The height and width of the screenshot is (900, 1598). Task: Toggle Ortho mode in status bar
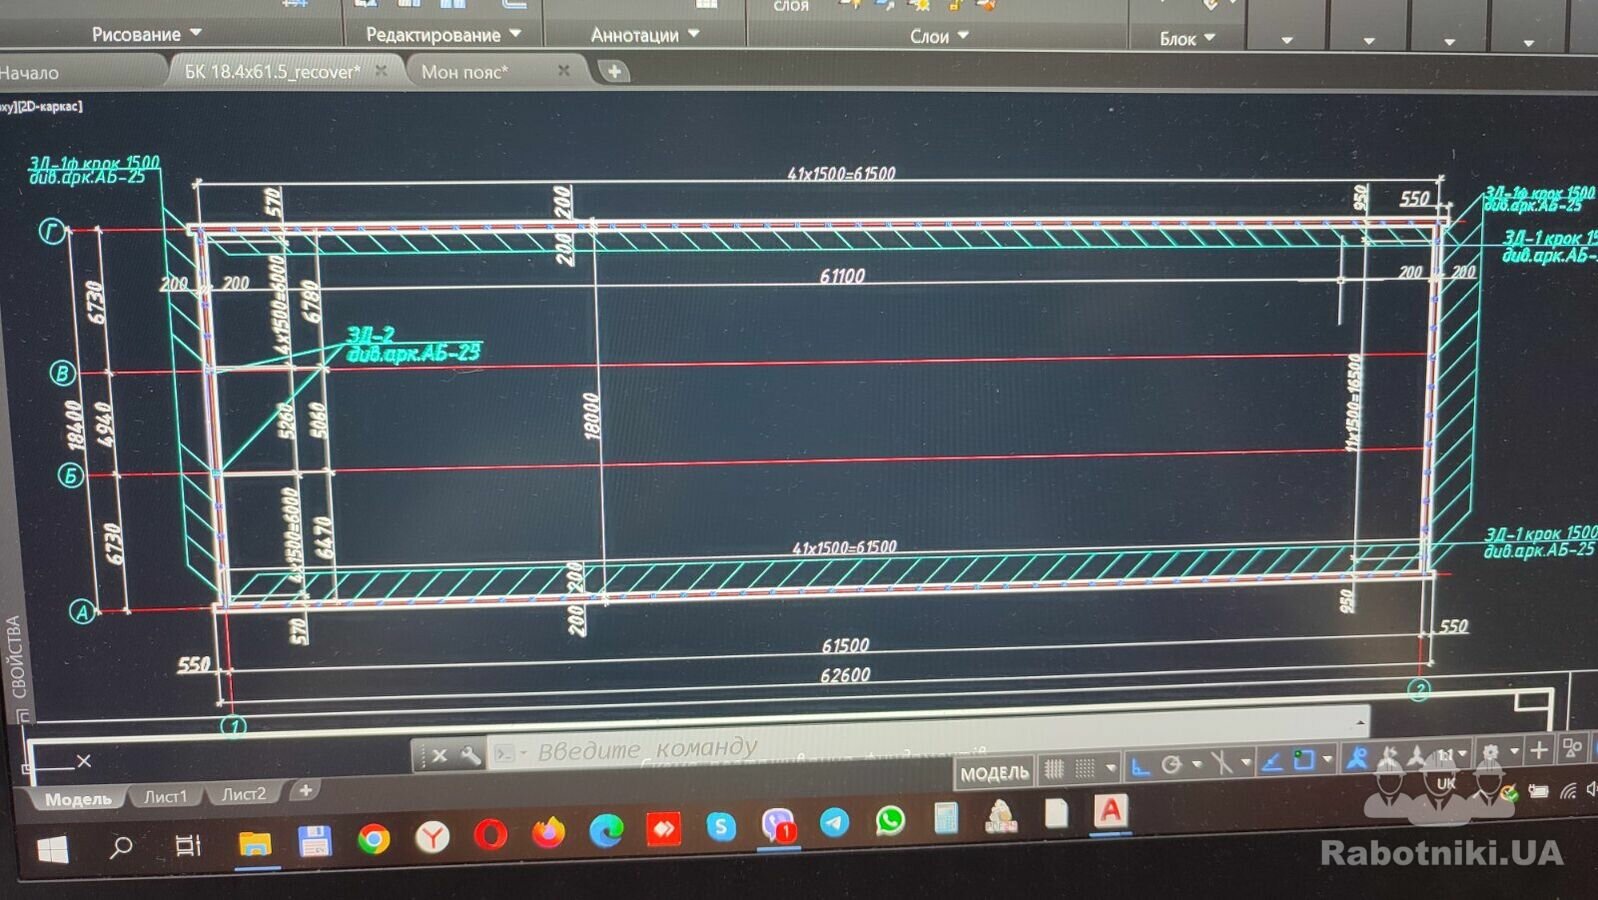tap(1140, 766)
